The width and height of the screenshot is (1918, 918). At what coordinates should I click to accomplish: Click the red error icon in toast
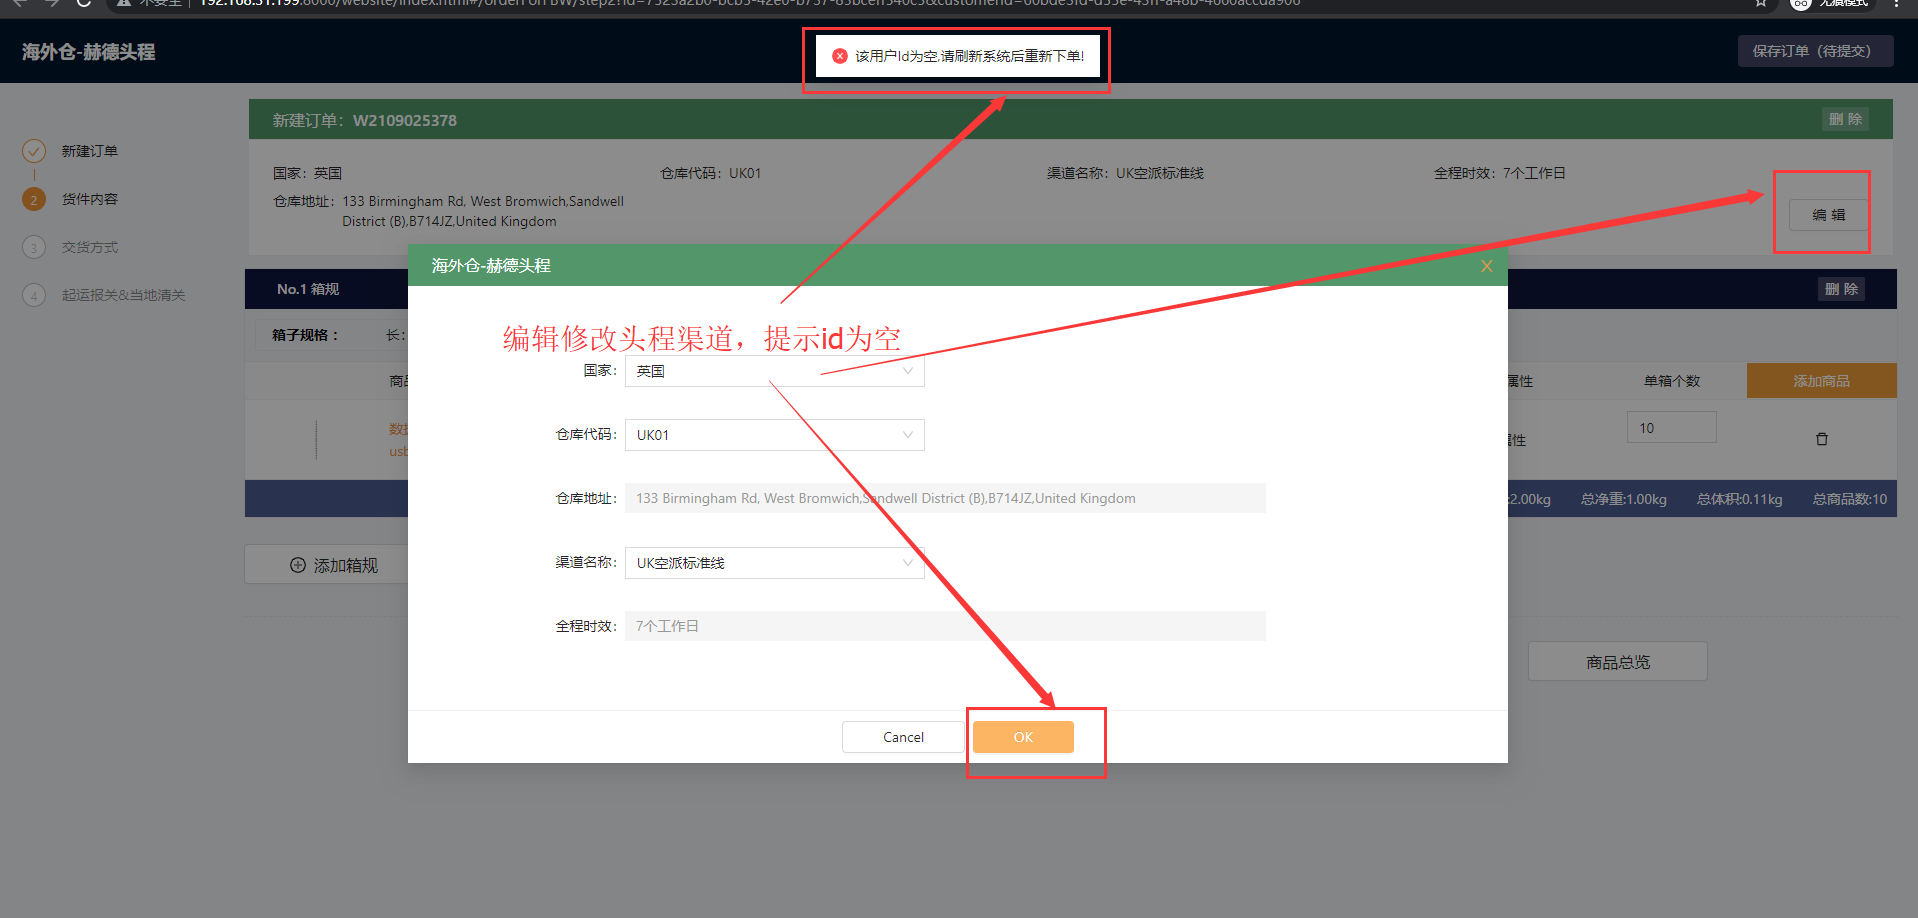(x=840, y=56)
